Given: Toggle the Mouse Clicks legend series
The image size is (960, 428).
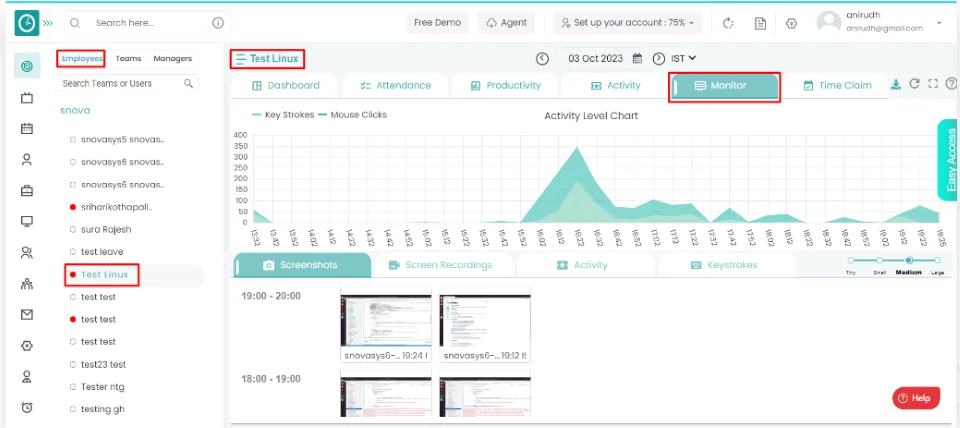Looking at the screenshot, I should (352, 115).
